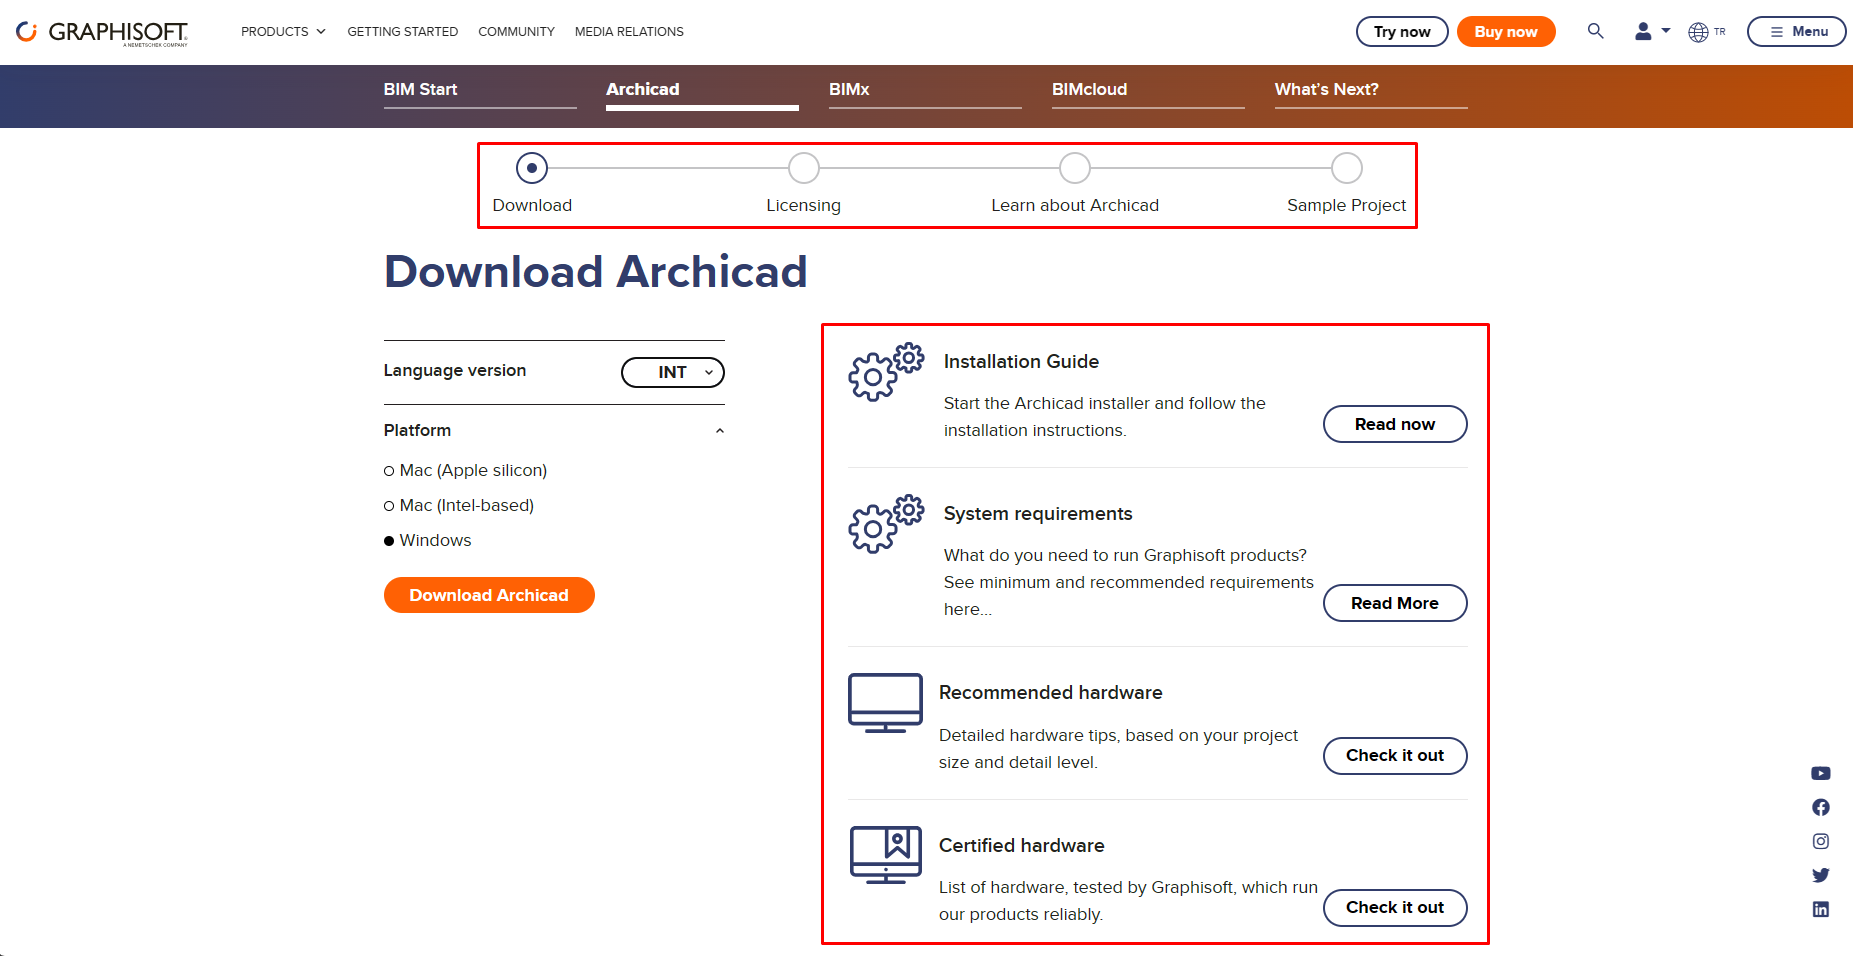1853x956 pixels.
Task: Click the orange Download Archicad button
Action: coord(489,595)
